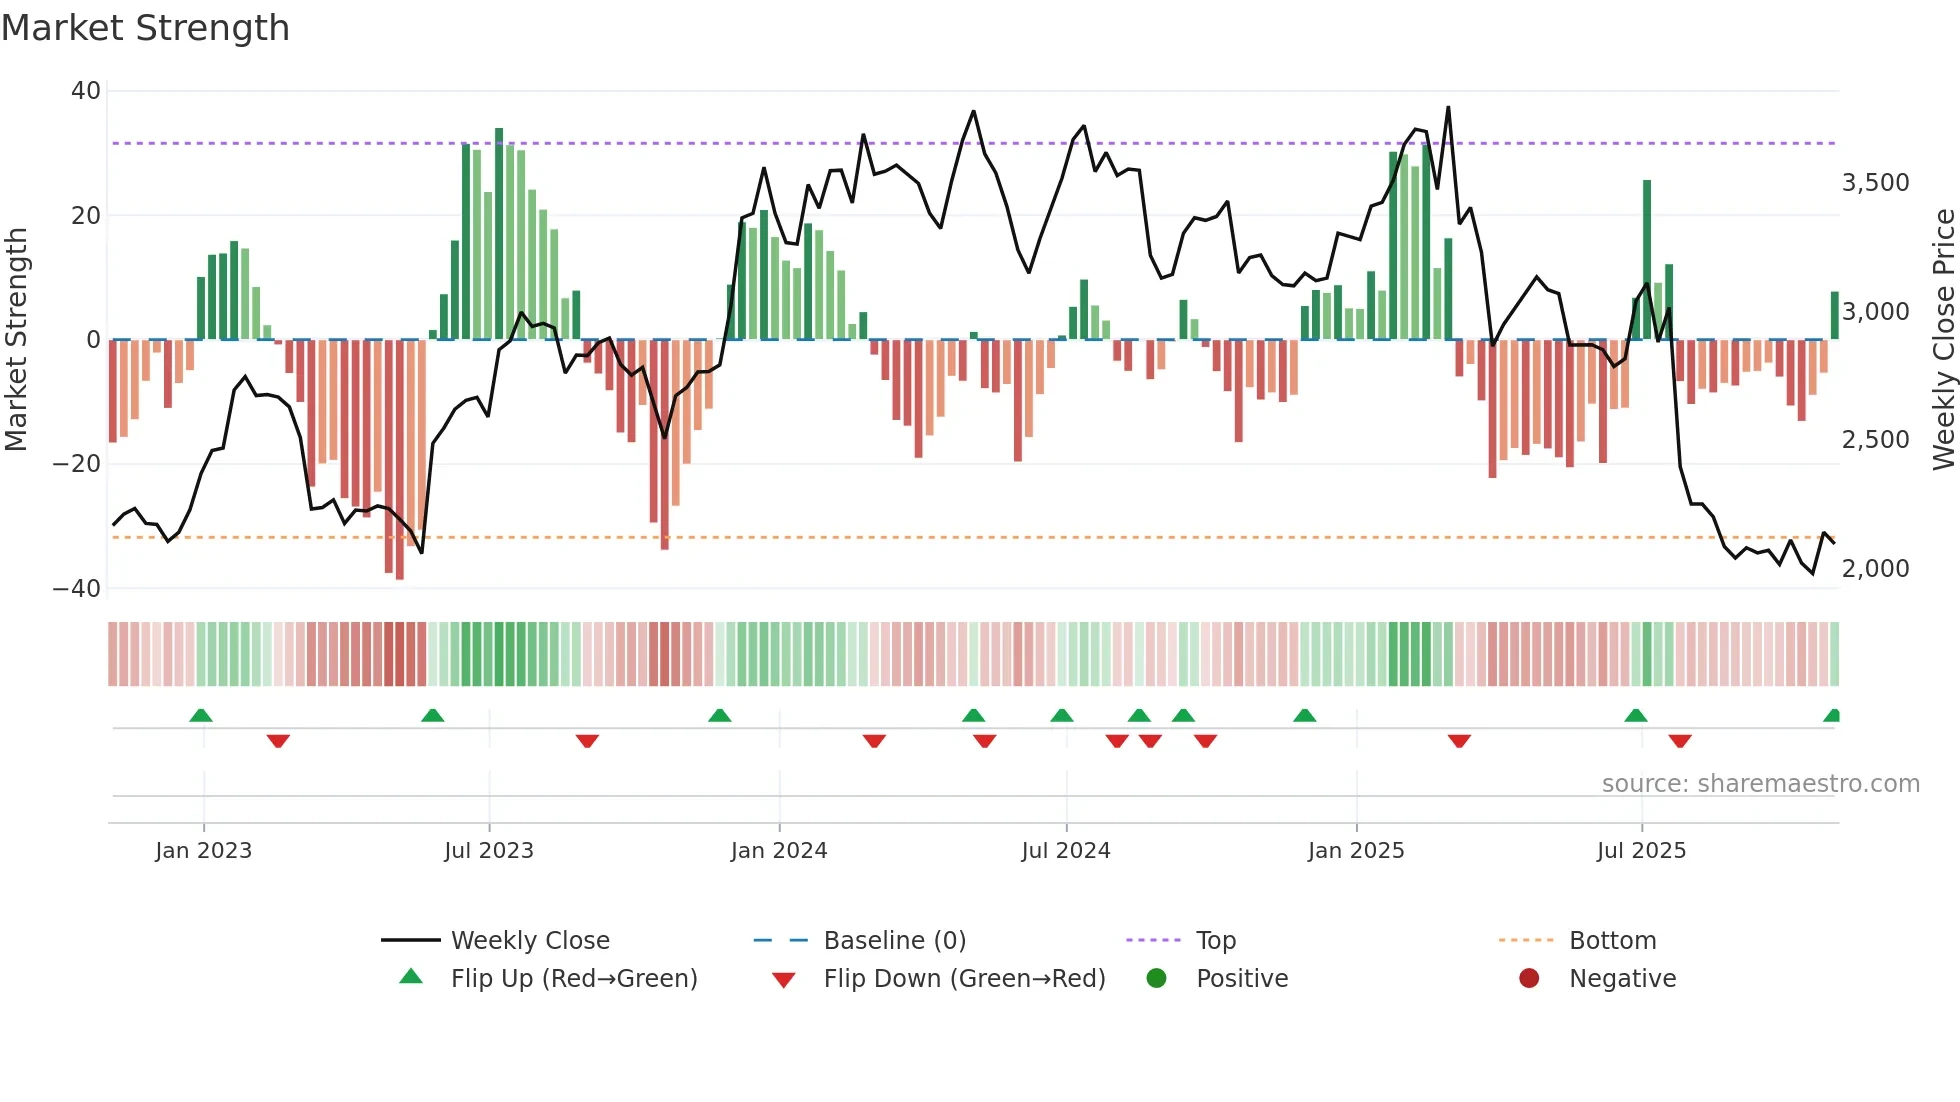Click the Positive green circle legend icon
Image resolution: width=1960 pixels, height=1102 pixels.
click(1157, 978)
